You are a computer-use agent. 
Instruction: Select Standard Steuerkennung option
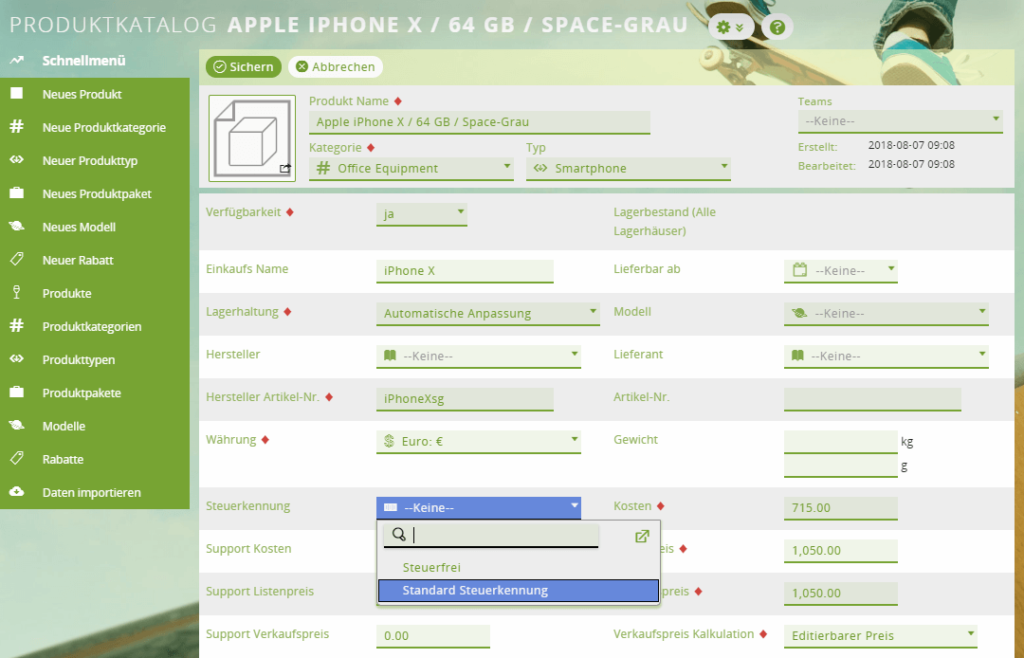(519, 591)
